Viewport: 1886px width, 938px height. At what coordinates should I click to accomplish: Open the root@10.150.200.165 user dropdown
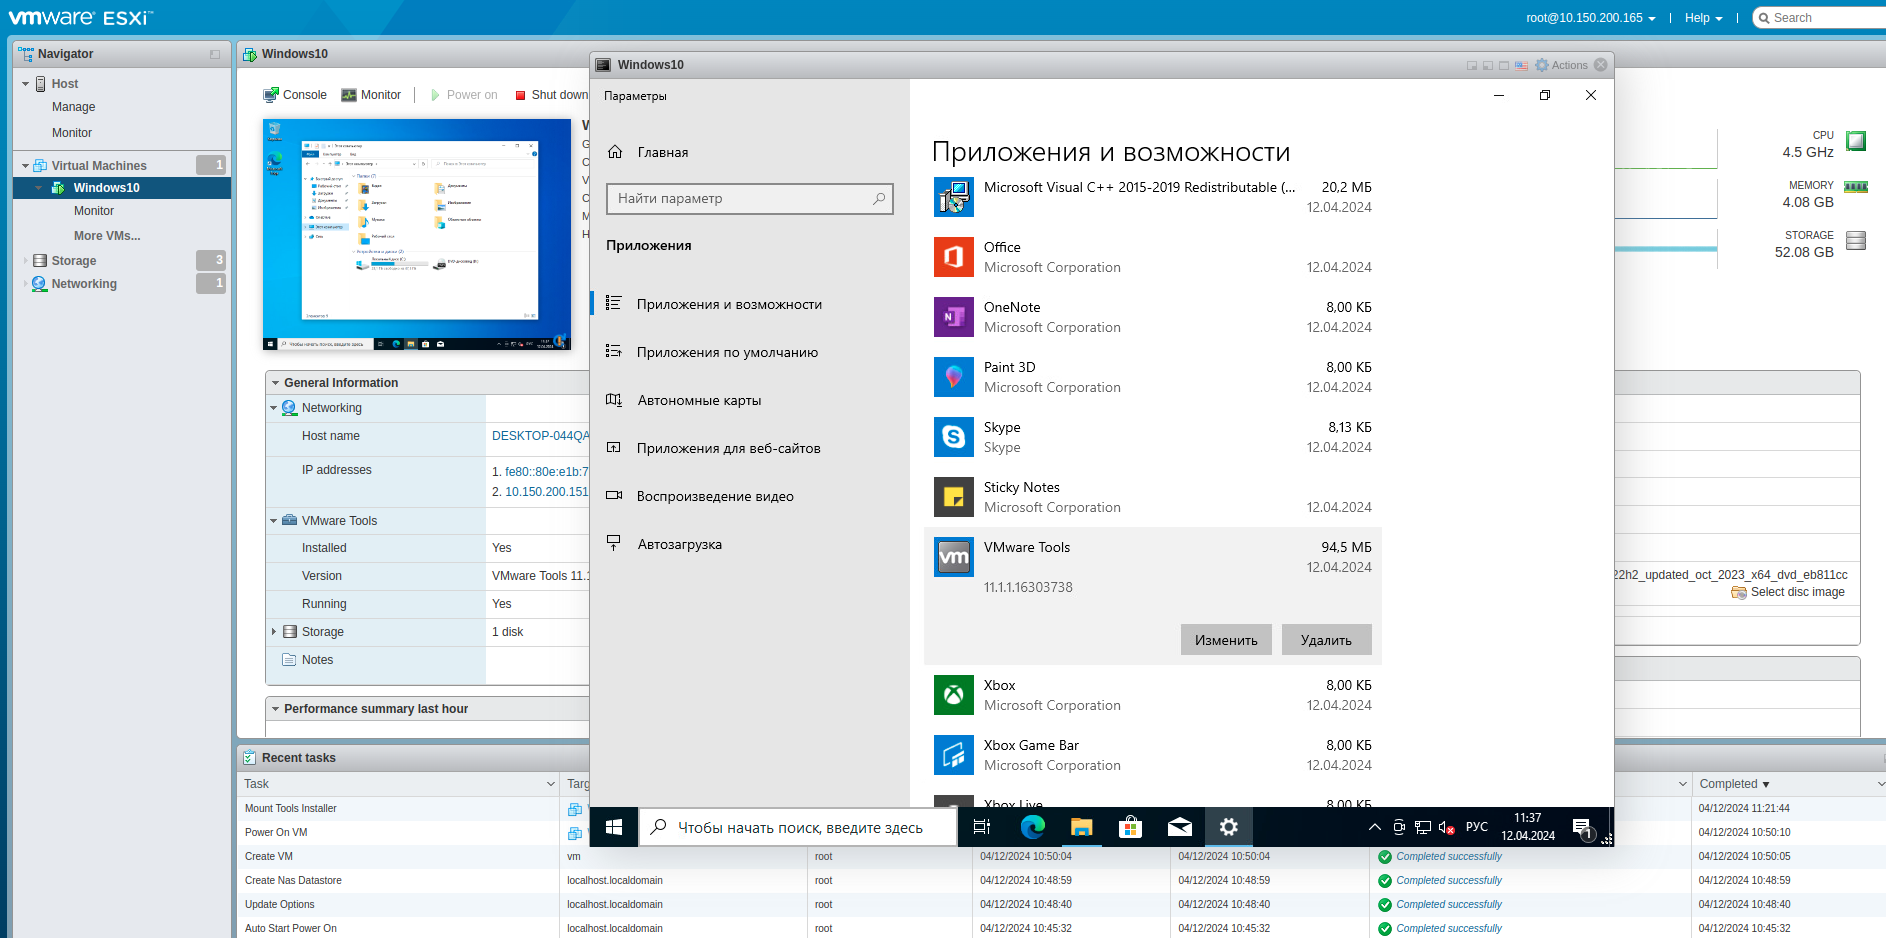click(1590, 18)
